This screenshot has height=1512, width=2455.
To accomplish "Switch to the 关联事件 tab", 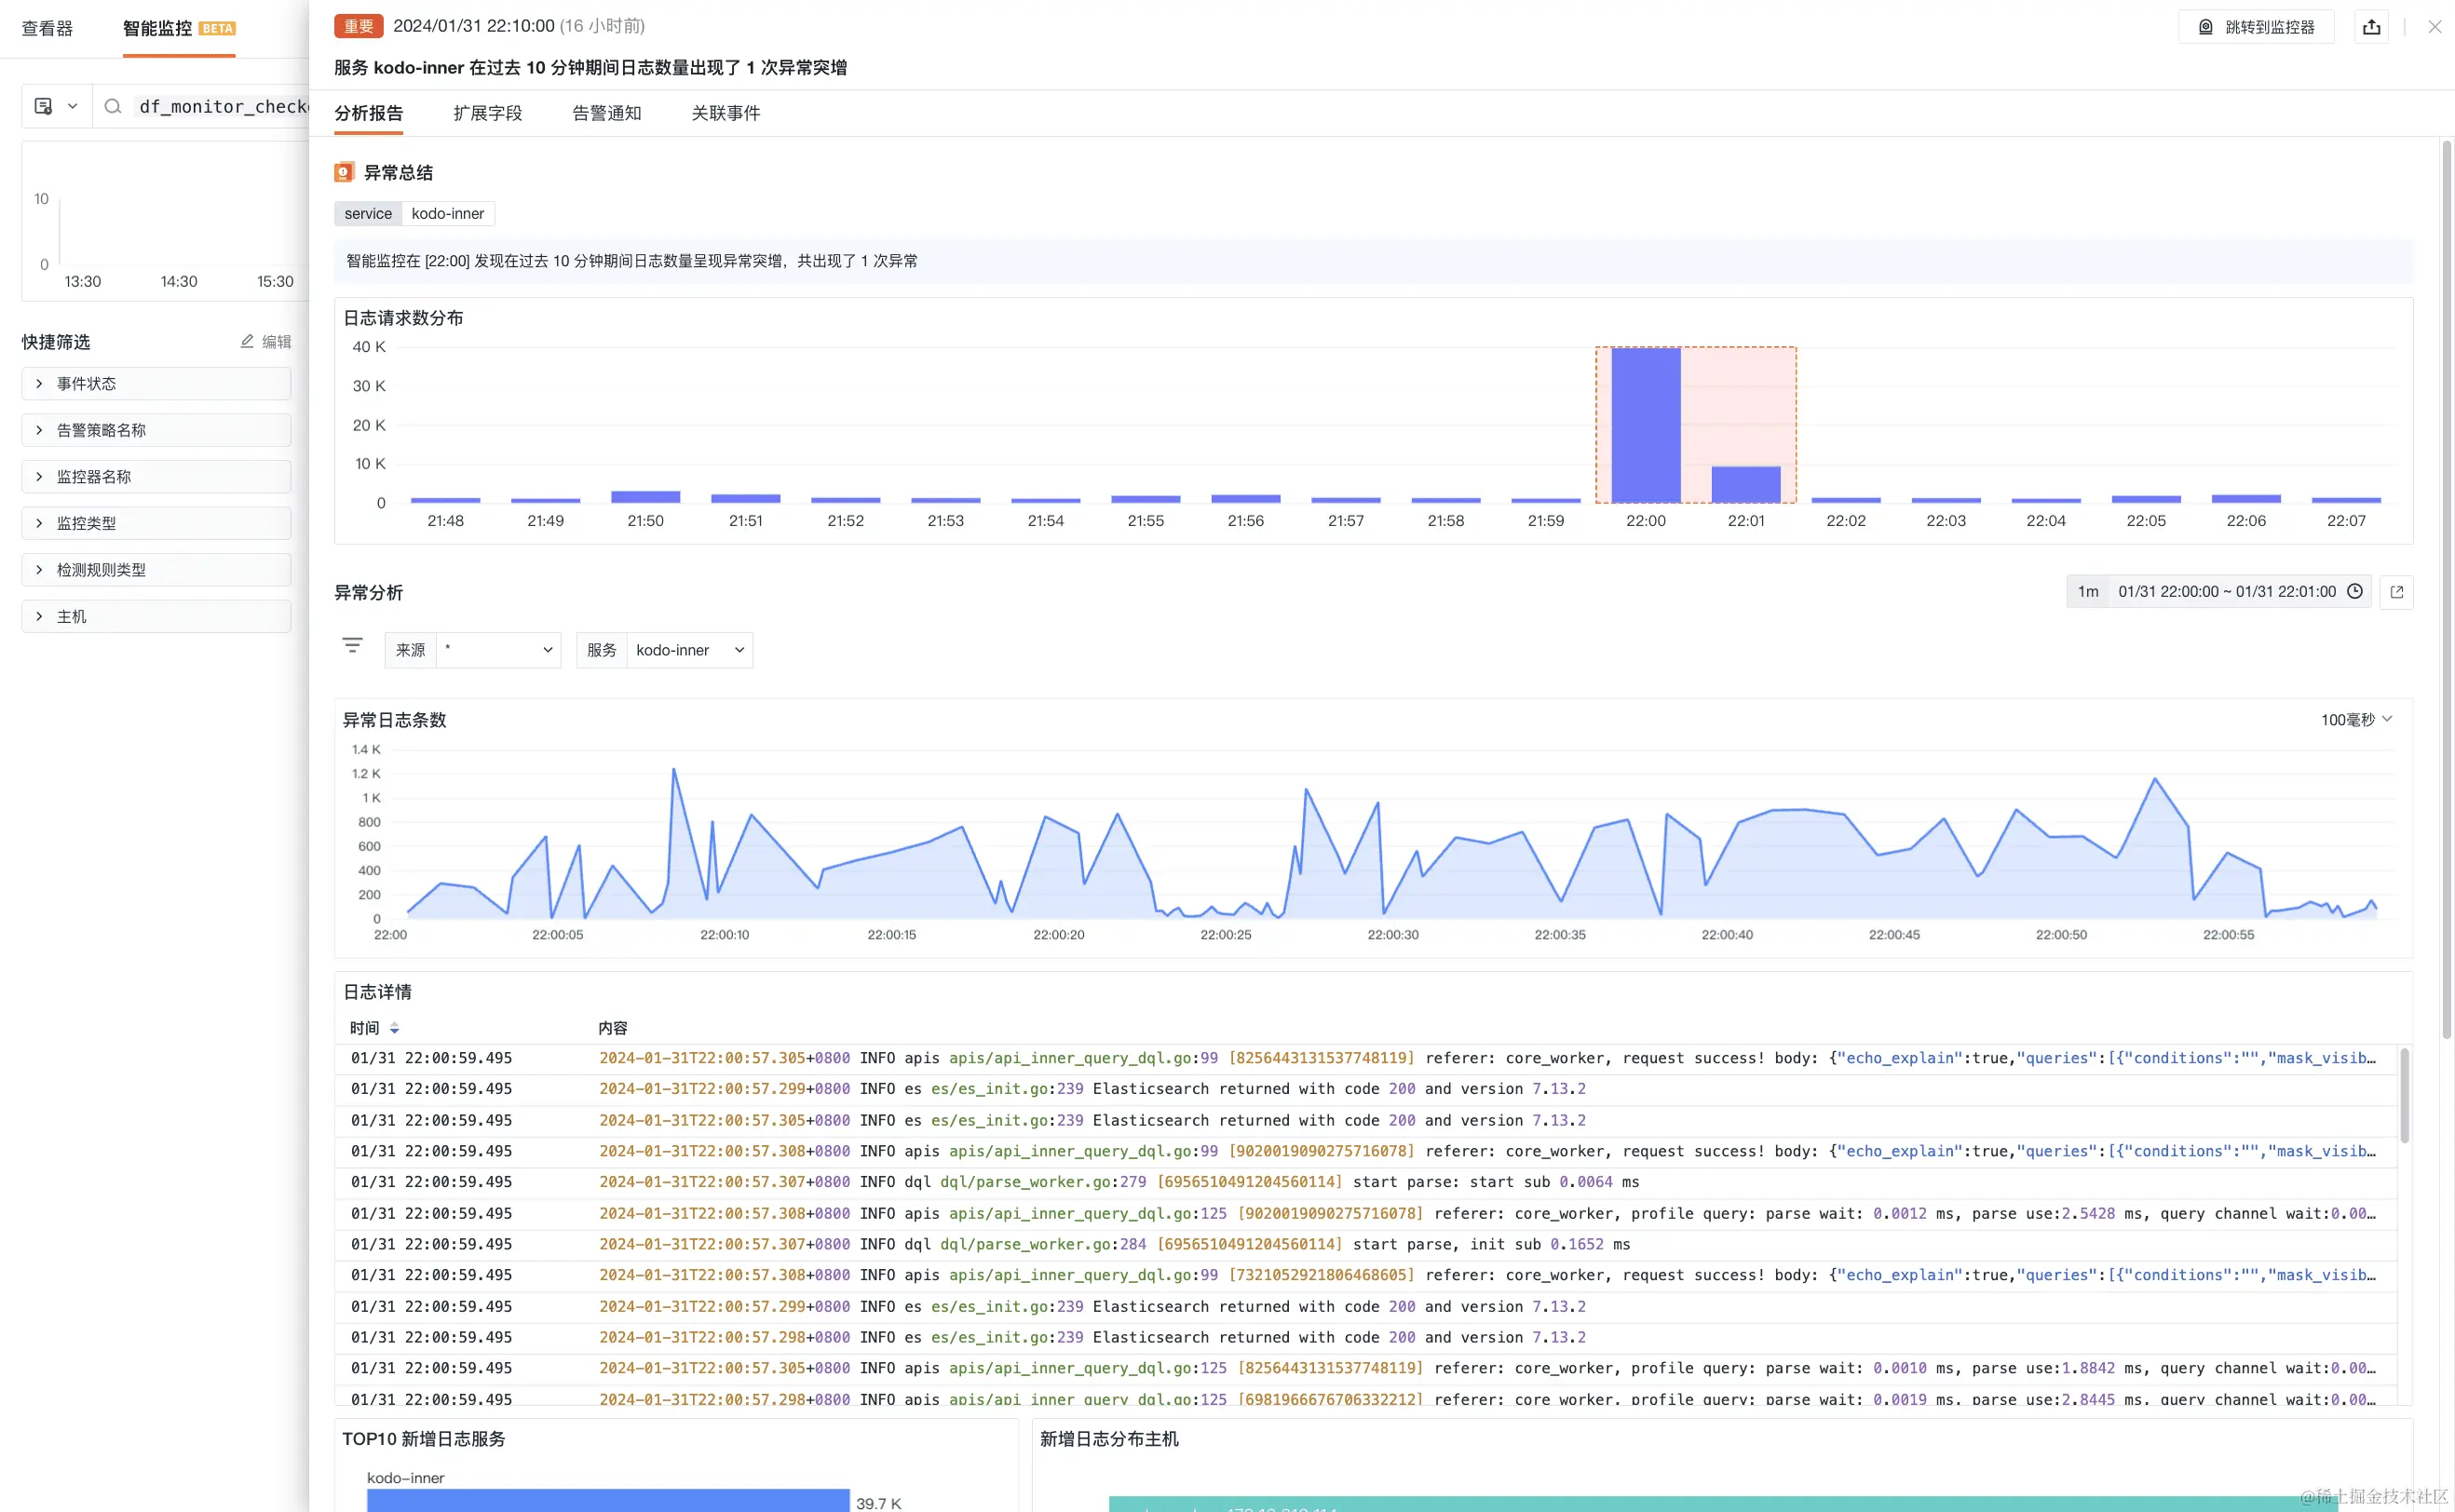I will tap(725, 113).
